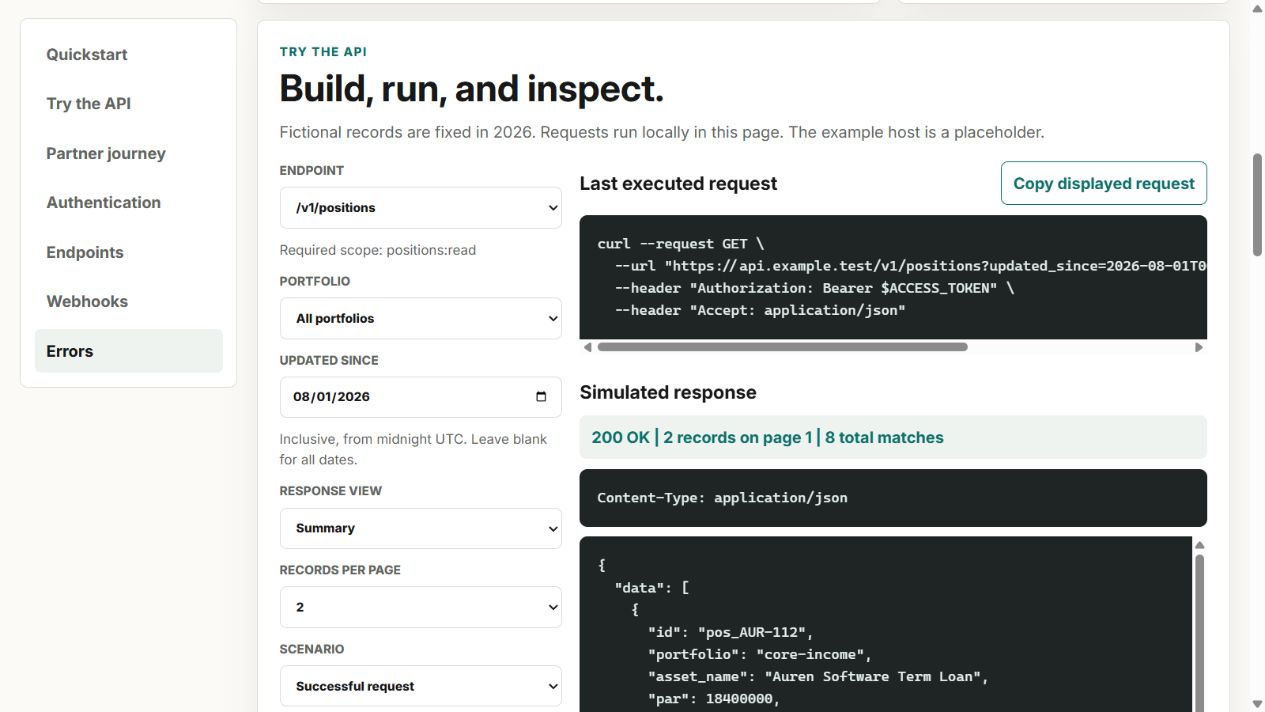Click the page scrollbar down arrow
Screen dimensions: 1265x712
1257,704
